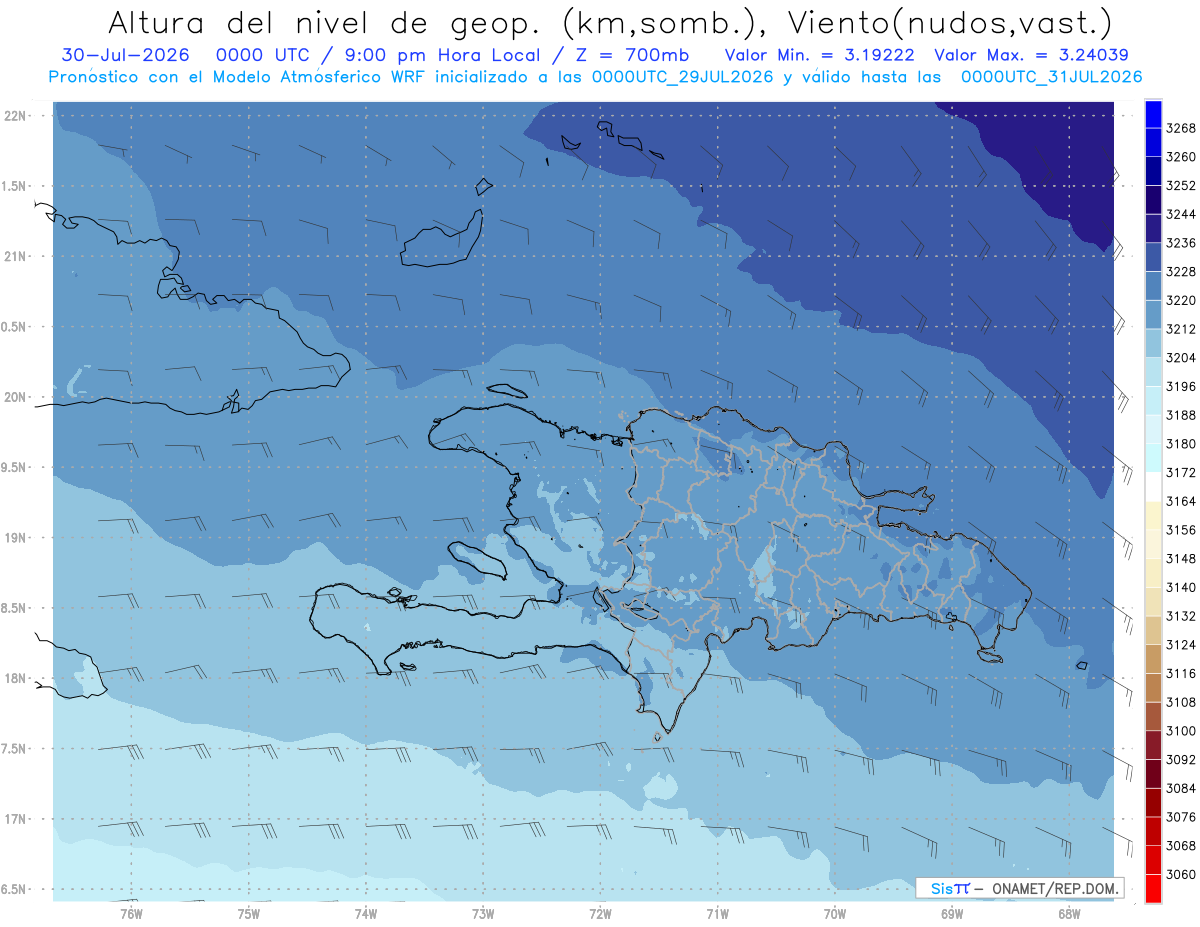The width and height of the screenshot is (1200, 927).
Task: Click the bottom red colorbar segment below 3060
Action: click(1152, 888)
